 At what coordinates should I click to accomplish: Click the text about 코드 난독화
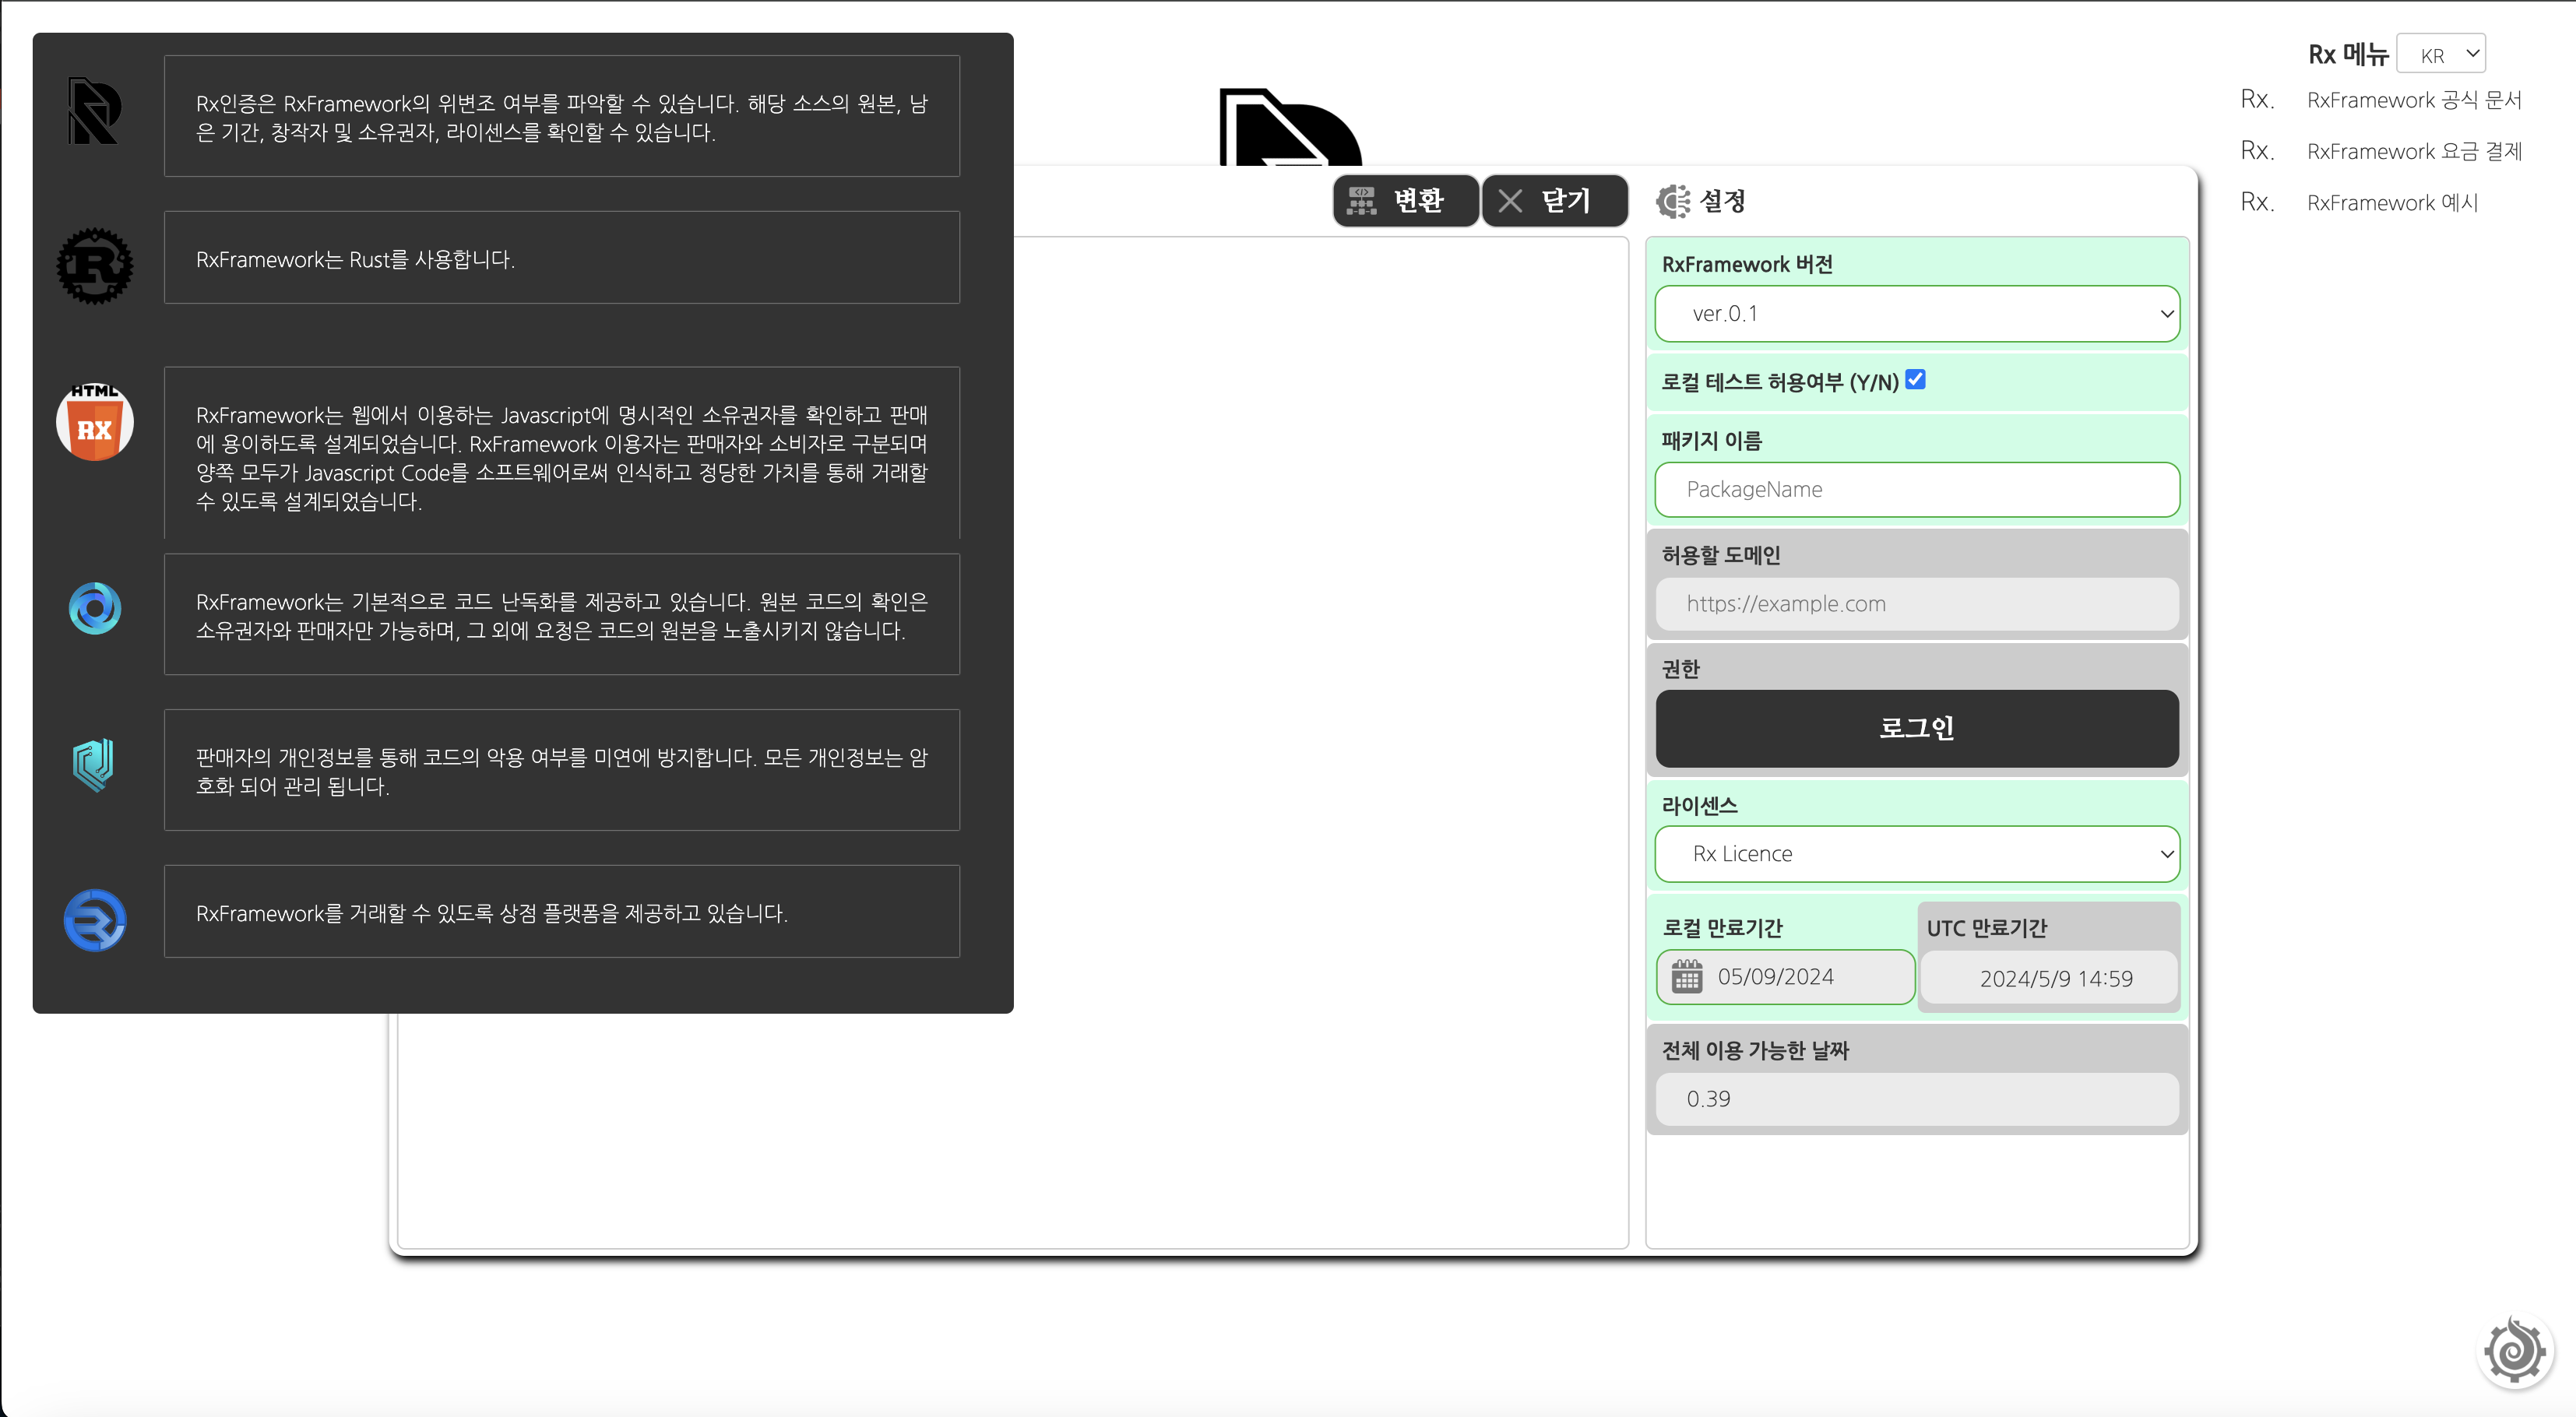click(561, 616)
